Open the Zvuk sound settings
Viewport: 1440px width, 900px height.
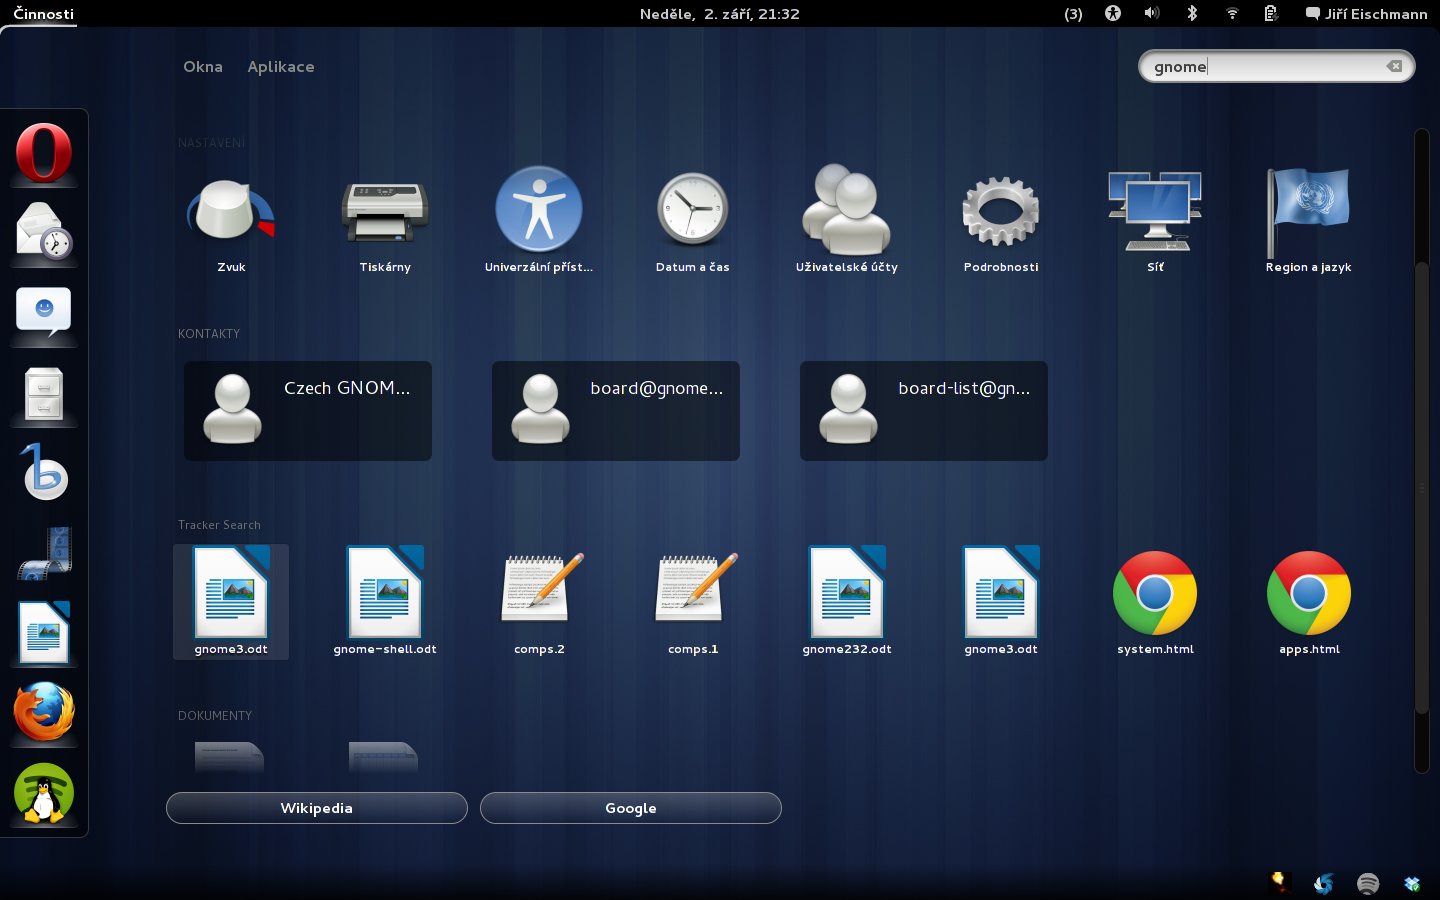[231, 222]
